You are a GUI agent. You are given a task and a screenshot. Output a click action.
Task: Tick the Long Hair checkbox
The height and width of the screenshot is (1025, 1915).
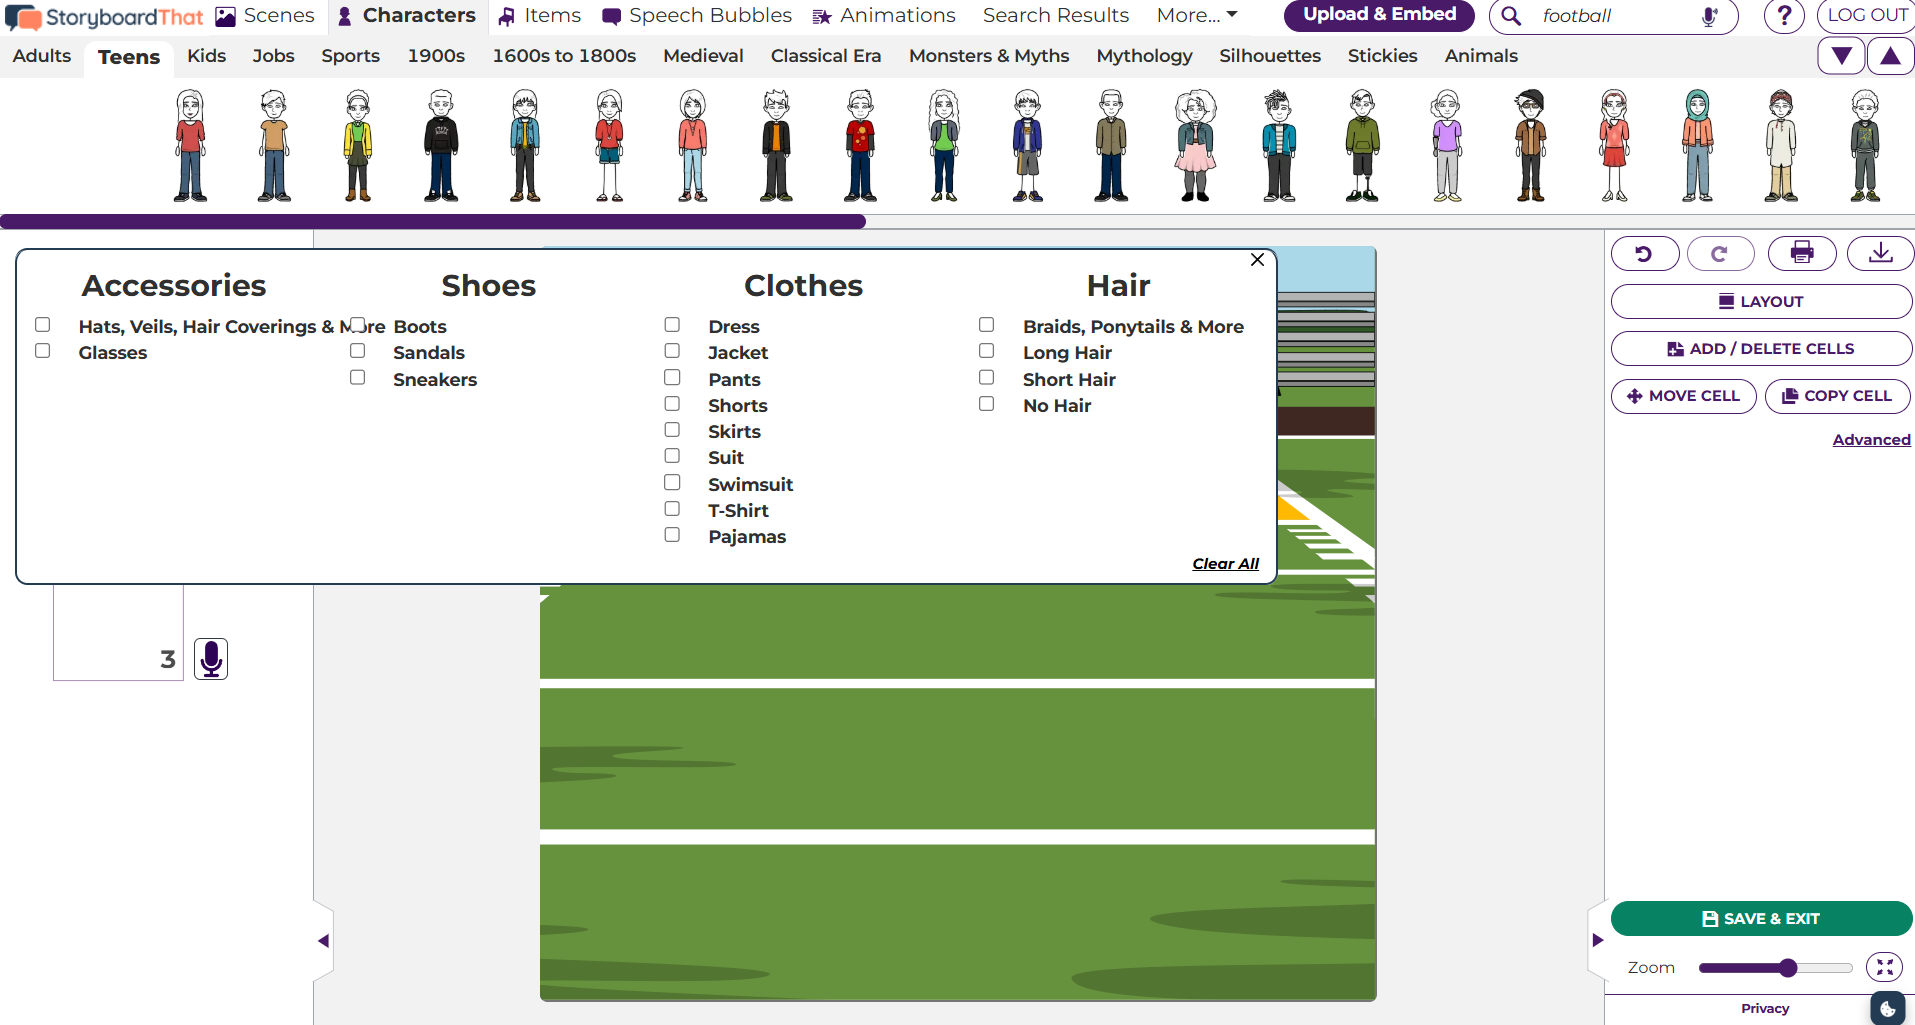tap(986, 351)
